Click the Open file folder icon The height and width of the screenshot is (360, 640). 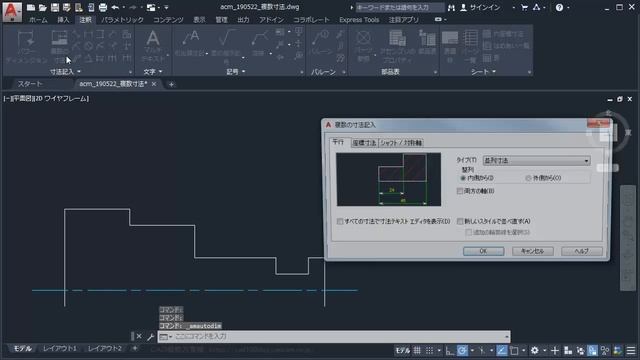pos(42,7)
